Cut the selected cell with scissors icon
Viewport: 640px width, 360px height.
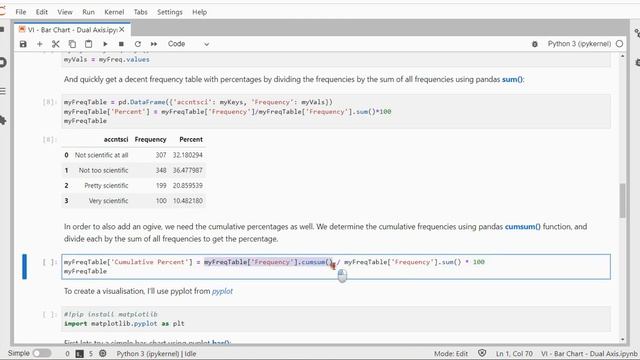[x=56, y=44]
